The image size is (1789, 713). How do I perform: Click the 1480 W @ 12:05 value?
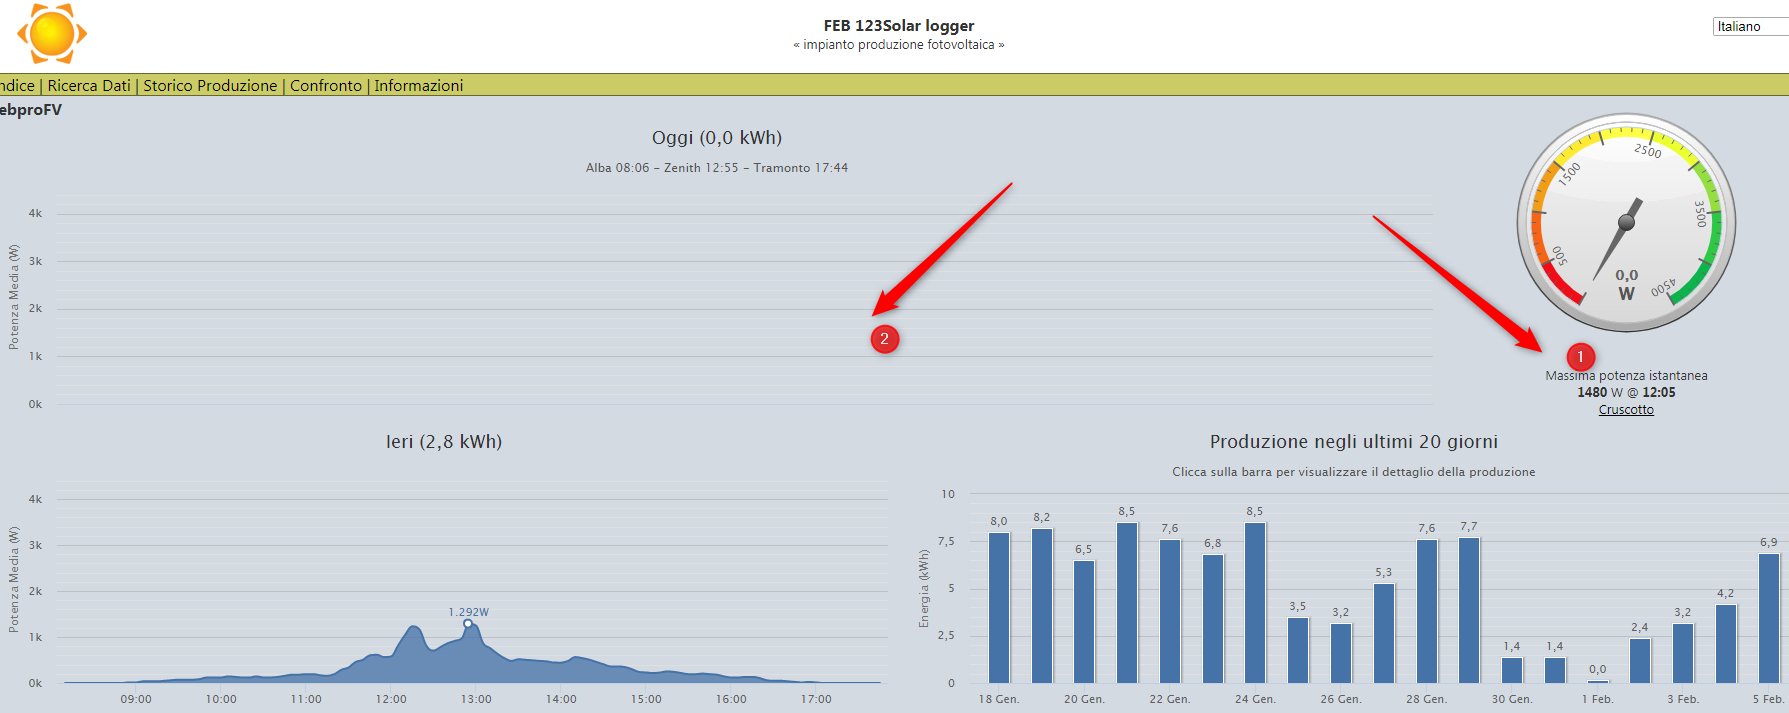click(x=1626, y=393)
